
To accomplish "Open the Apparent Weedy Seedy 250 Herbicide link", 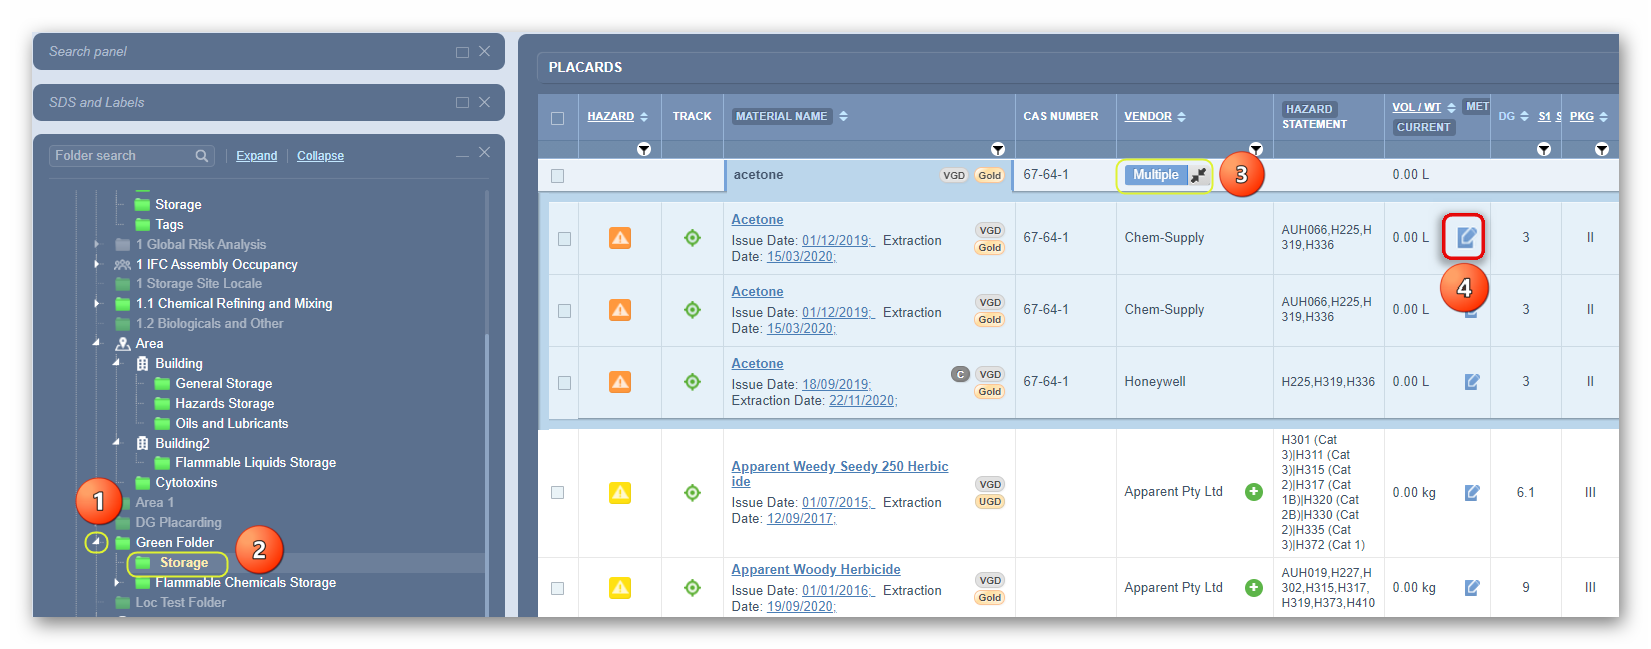I will pyautogui.click(x=840, y=474).
